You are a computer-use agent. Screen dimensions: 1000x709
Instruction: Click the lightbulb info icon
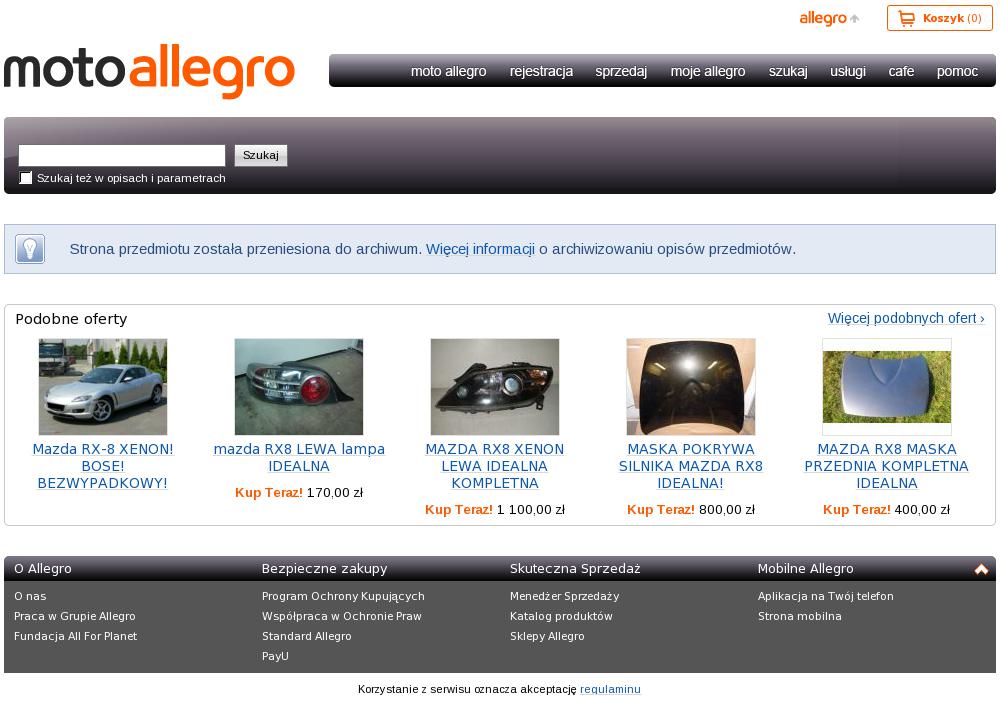[x=30, y=249]
